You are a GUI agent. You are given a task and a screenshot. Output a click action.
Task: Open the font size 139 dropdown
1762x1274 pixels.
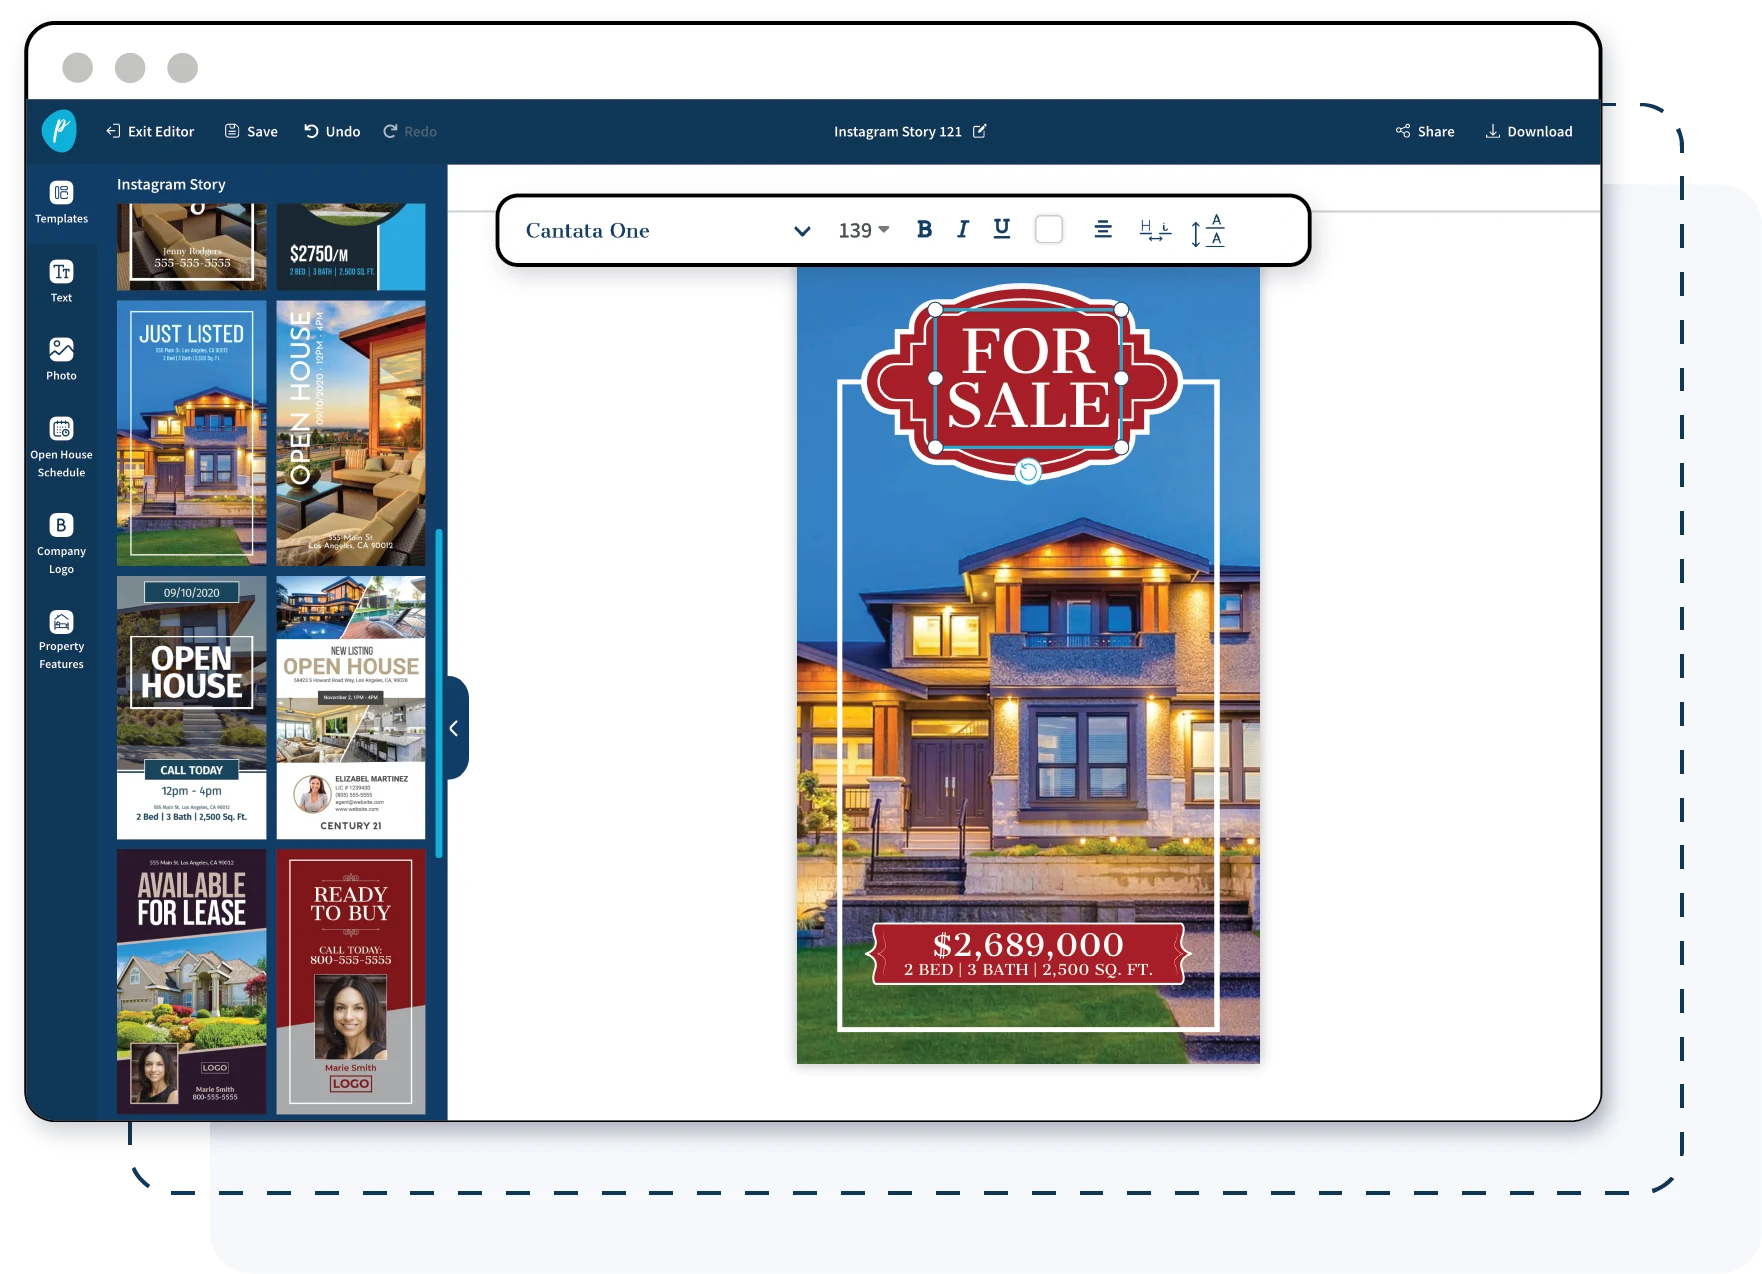coord(864,231)
